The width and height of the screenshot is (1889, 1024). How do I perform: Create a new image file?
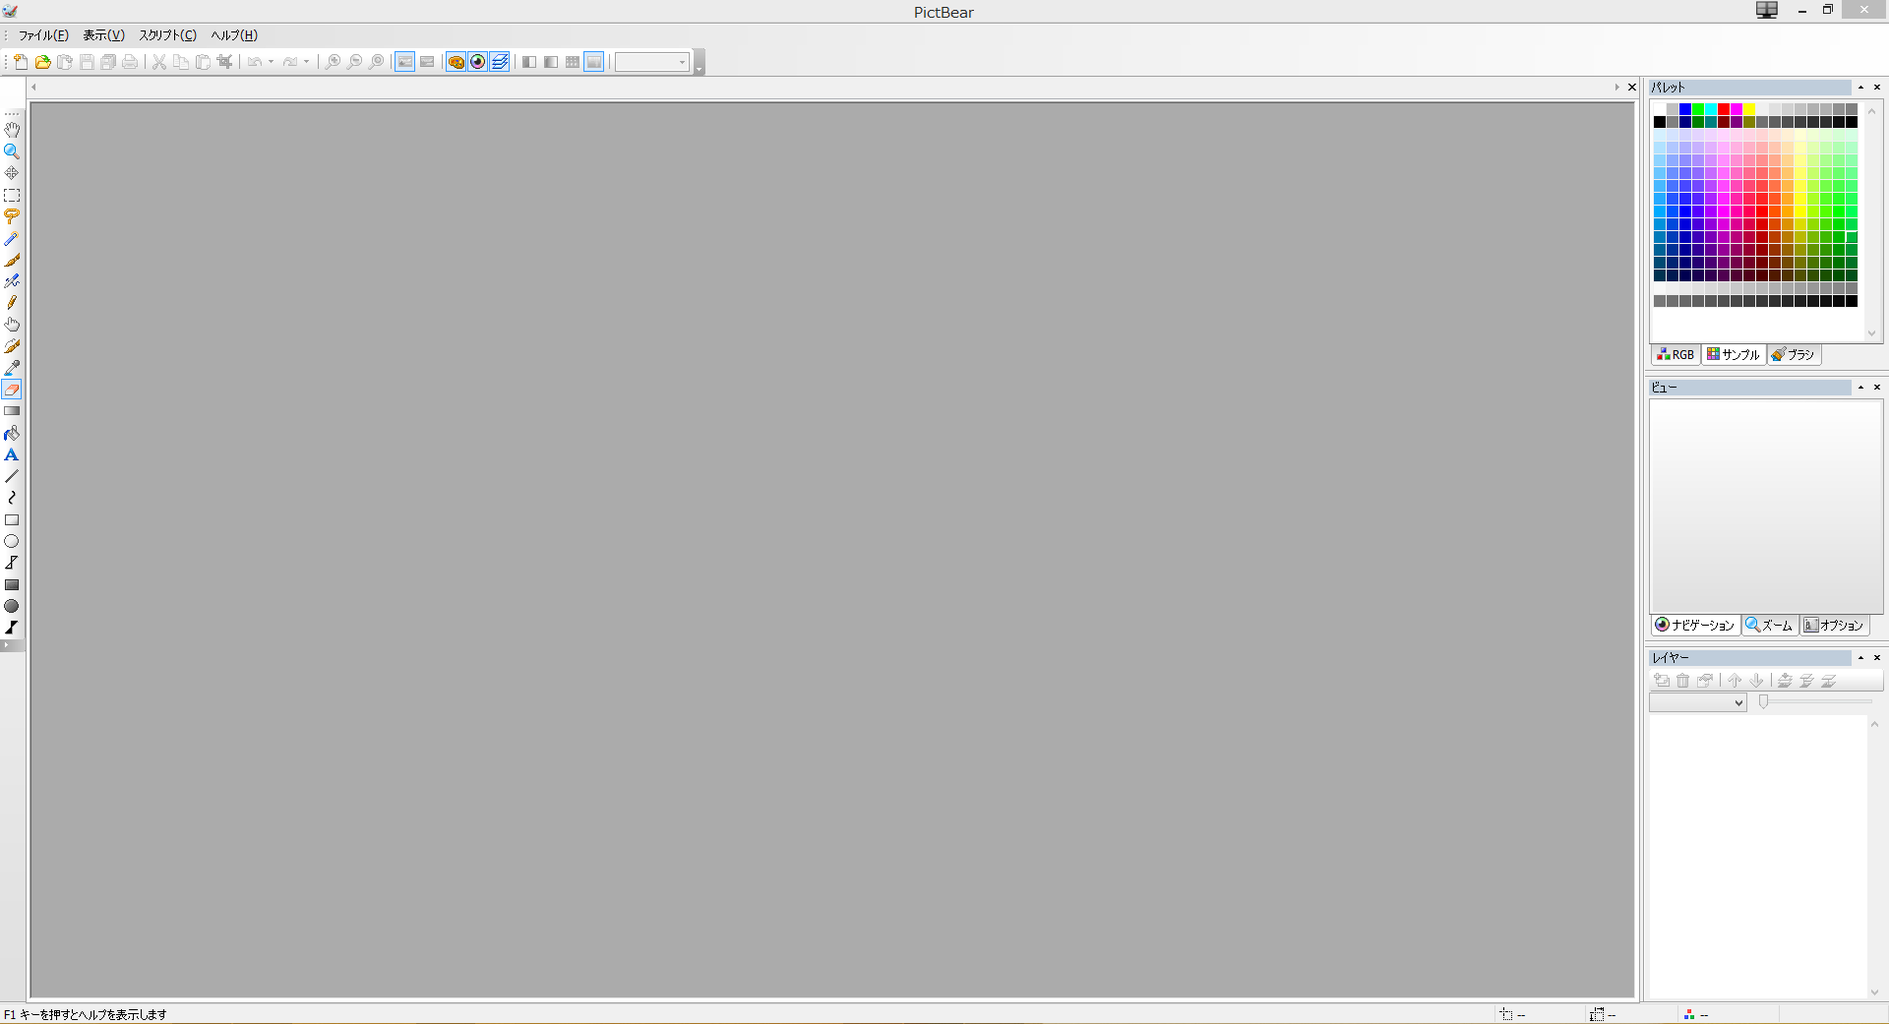(x=20, y=62)
